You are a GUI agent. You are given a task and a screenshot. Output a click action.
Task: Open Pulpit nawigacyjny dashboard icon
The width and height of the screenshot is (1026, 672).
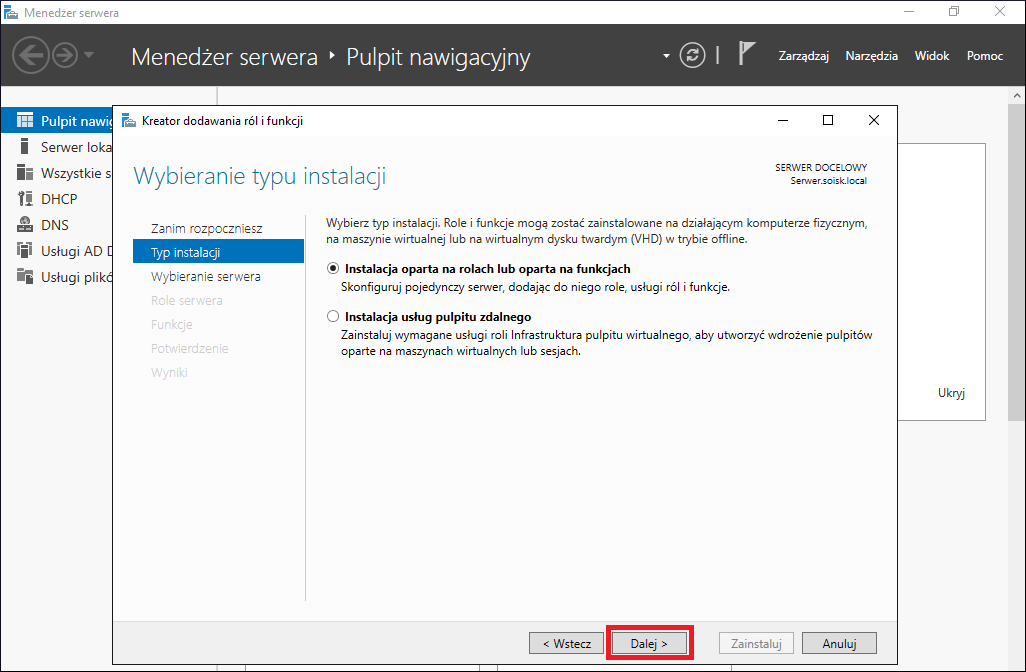click(25, 120)
